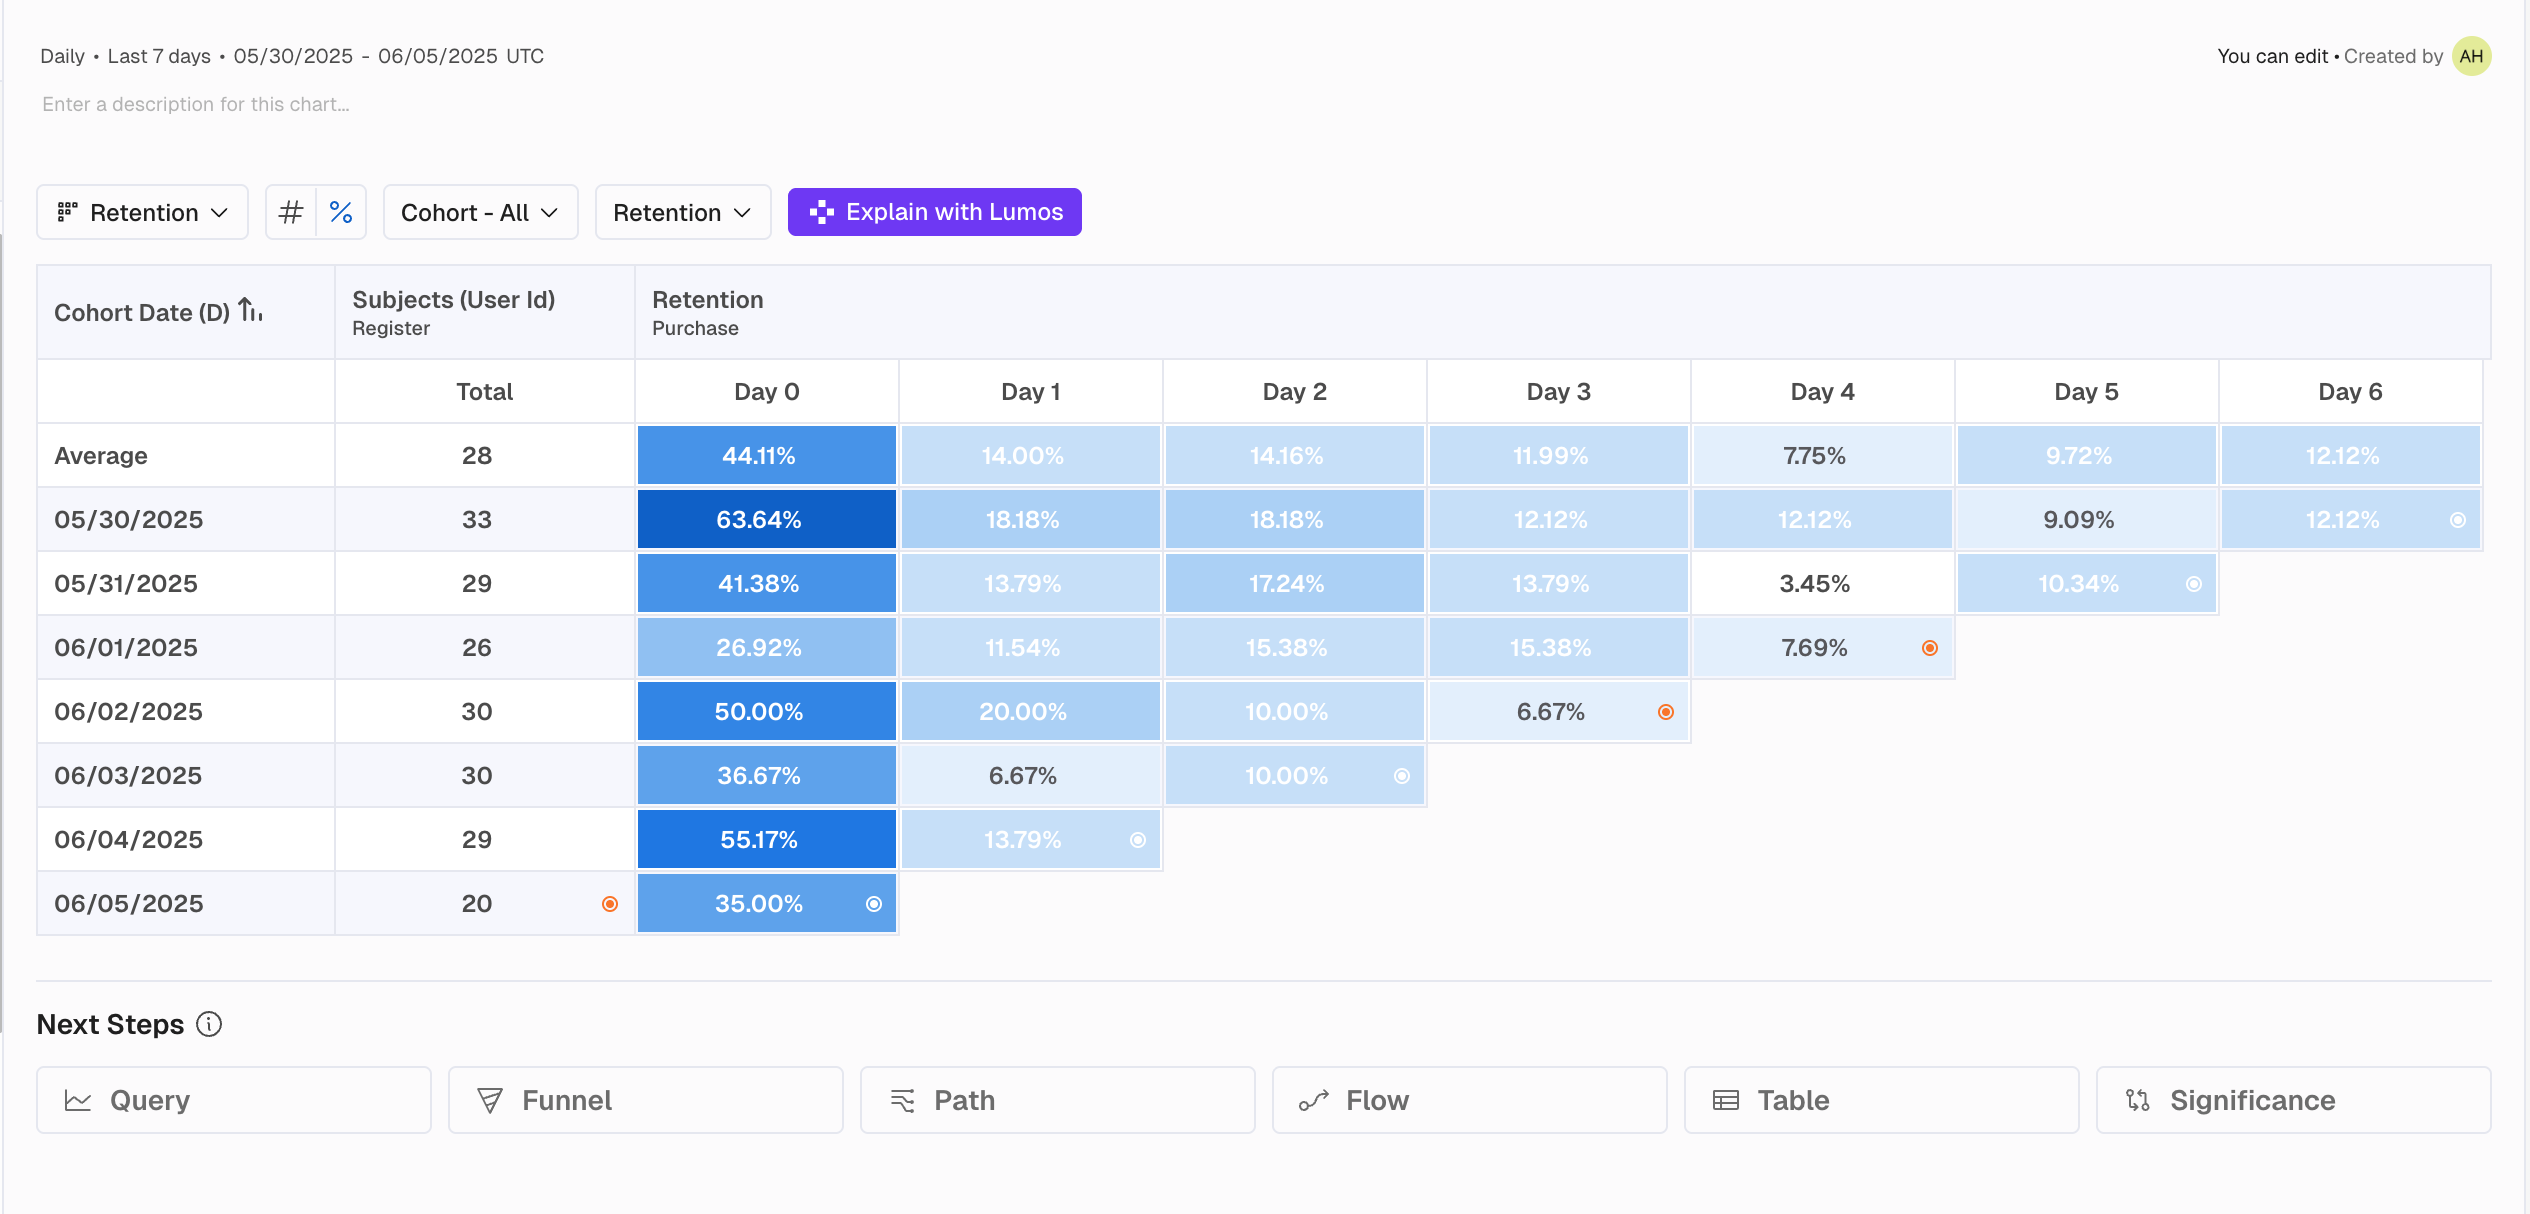Click the chart description input field

pyautogui.click(x=196, y=104)
